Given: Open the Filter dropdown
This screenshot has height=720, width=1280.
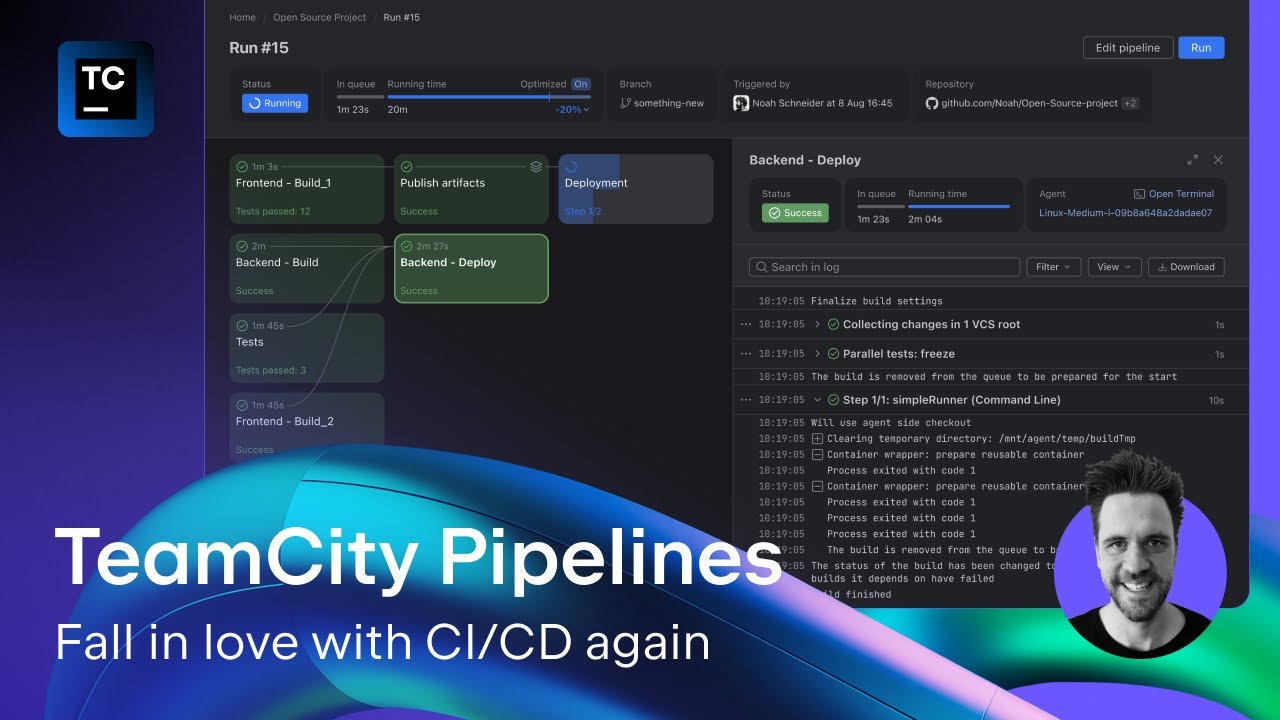Looking at the screenshot, I should coord(1052,267).
